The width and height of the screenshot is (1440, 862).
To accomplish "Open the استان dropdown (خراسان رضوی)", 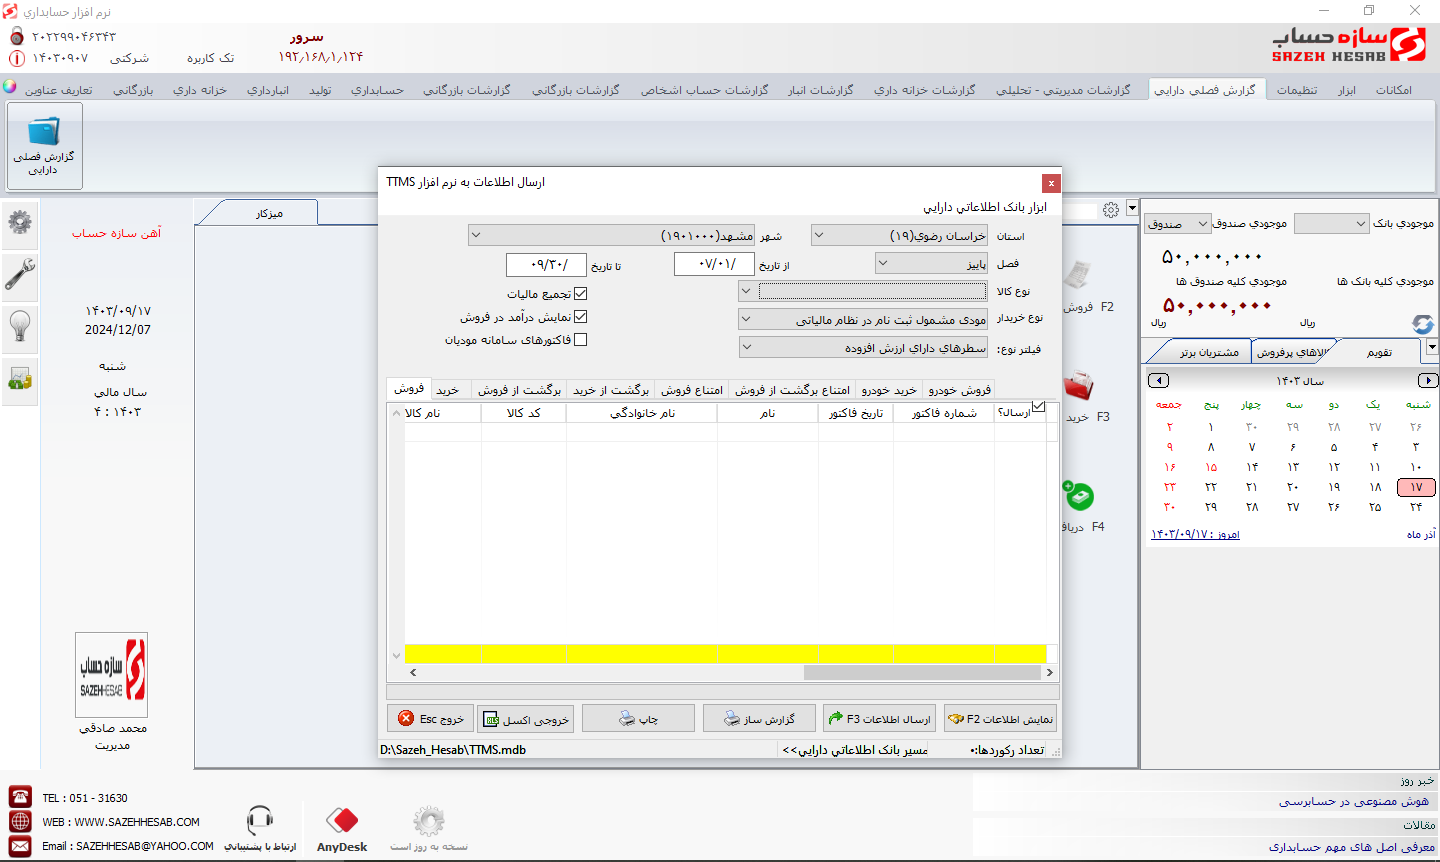I will click(x=899, y=235).
